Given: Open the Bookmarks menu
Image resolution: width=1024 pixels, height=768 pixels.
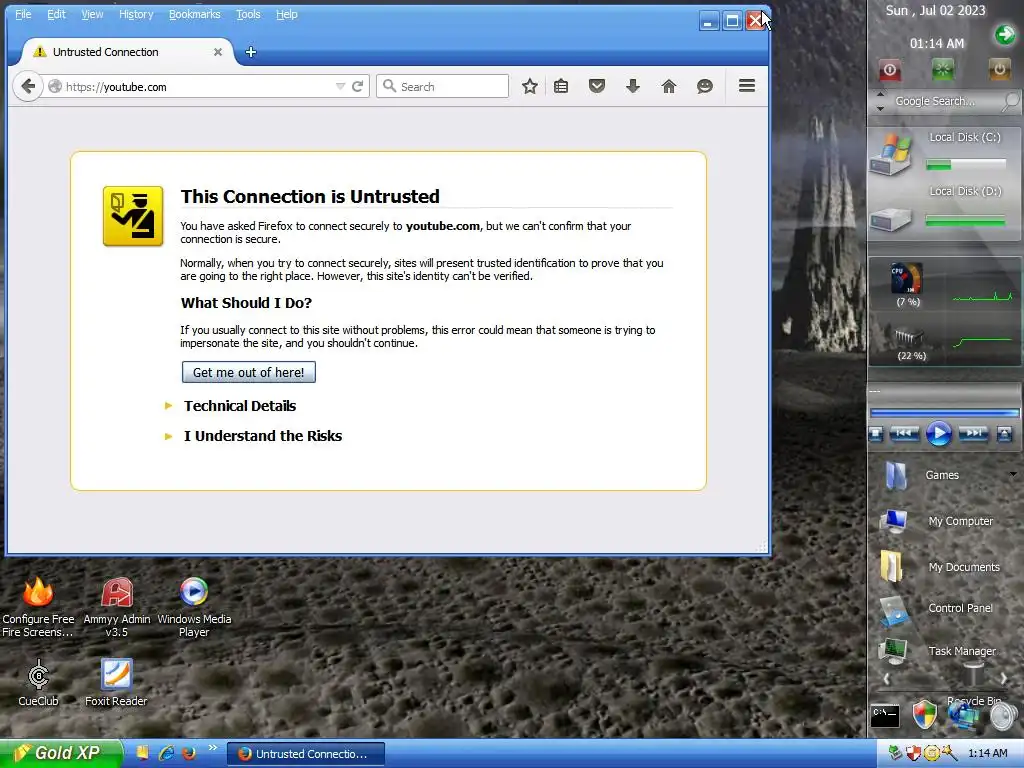Looking at the screenshot, I should [x=195, y=14].
